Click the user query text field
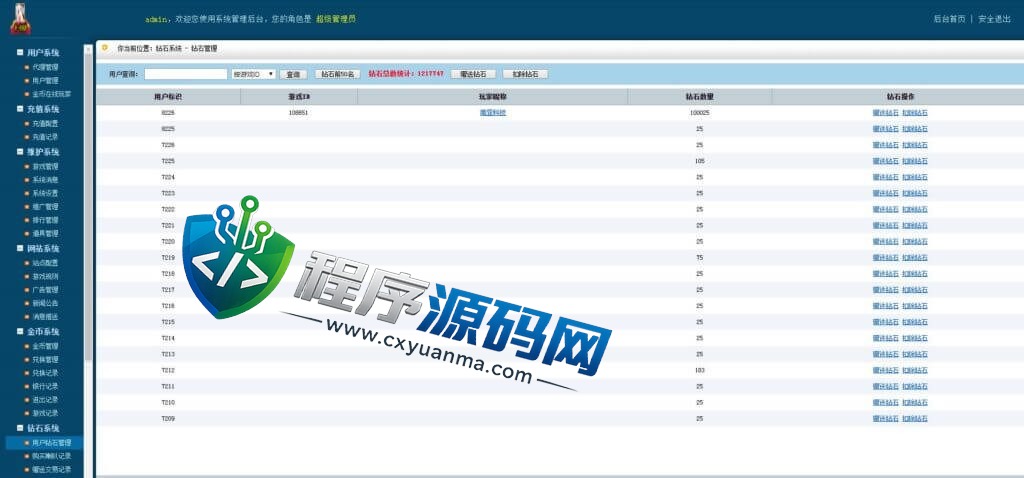 [x=186, y=74]
